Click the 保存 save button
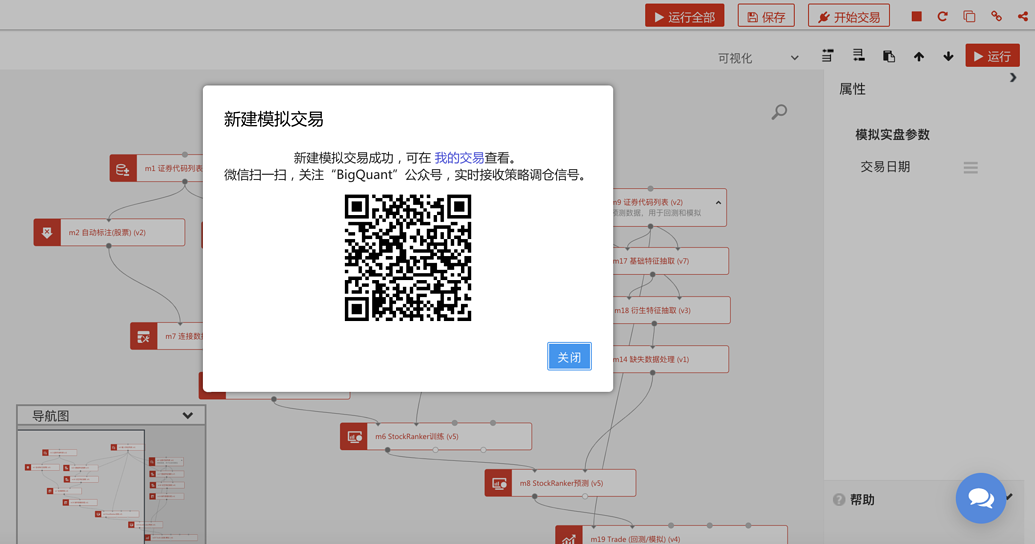Viewport: 1035px width, 544px height. (x=766, y=17)
